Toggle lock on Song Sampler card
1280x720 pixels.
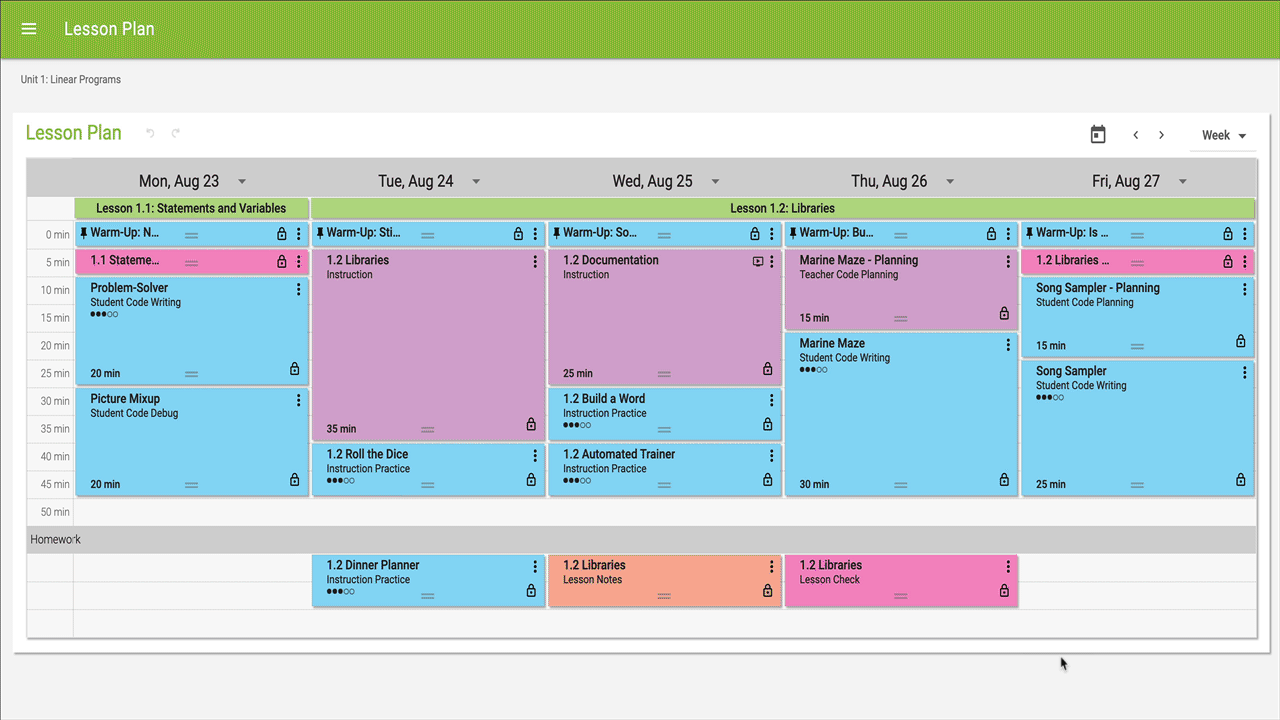[x=1241, y=480]
